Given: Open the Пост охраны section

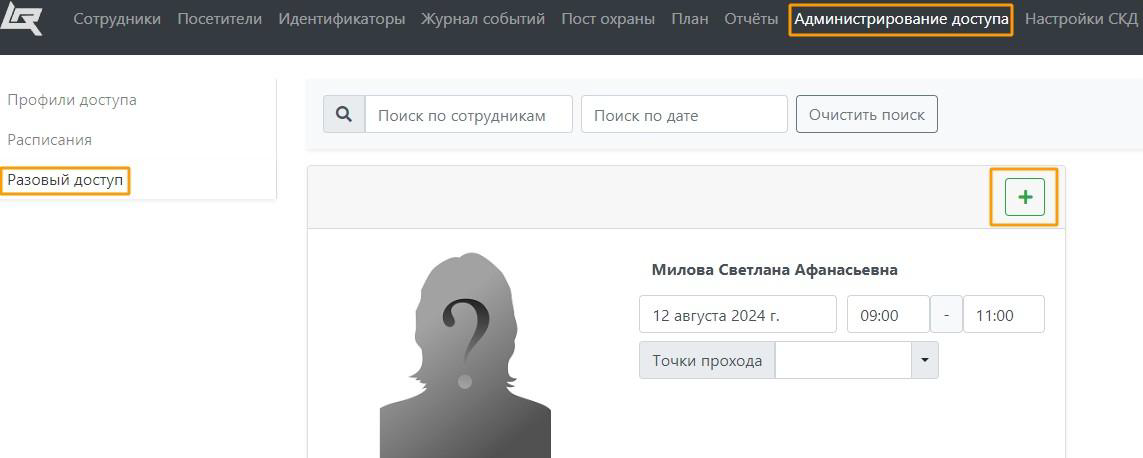Looking at the screenshot, I should (608, 19).
